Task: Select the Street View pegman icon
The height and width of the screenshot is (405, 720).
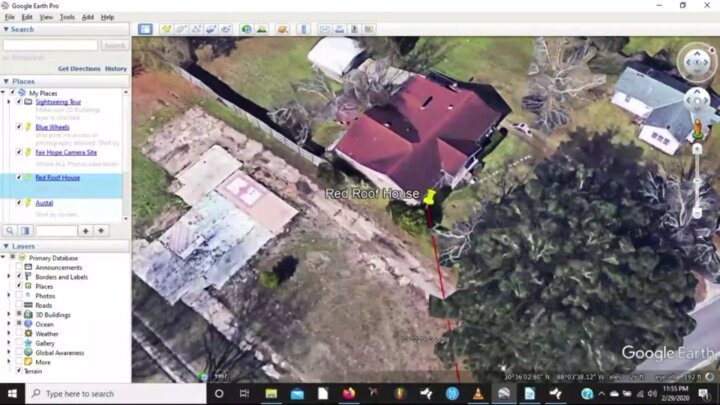Action: [x=697, y=129]
